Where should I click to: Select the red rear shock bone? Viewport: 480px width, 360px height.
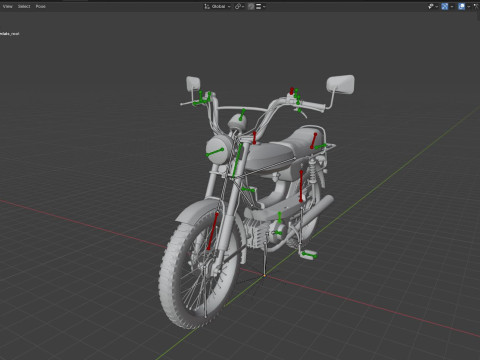(x=301, y=186)
